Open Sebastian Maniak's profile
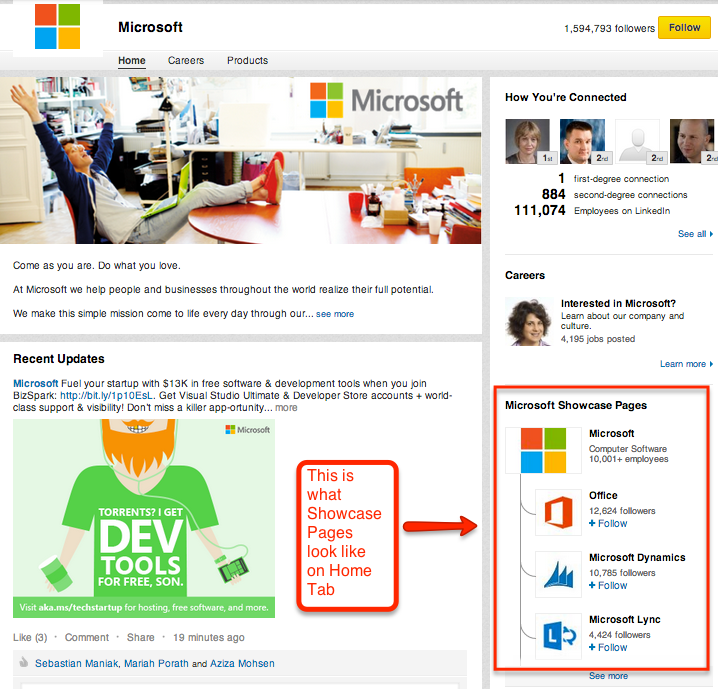The height and width of the screenshot is (689, 718). tap(76, 663)
